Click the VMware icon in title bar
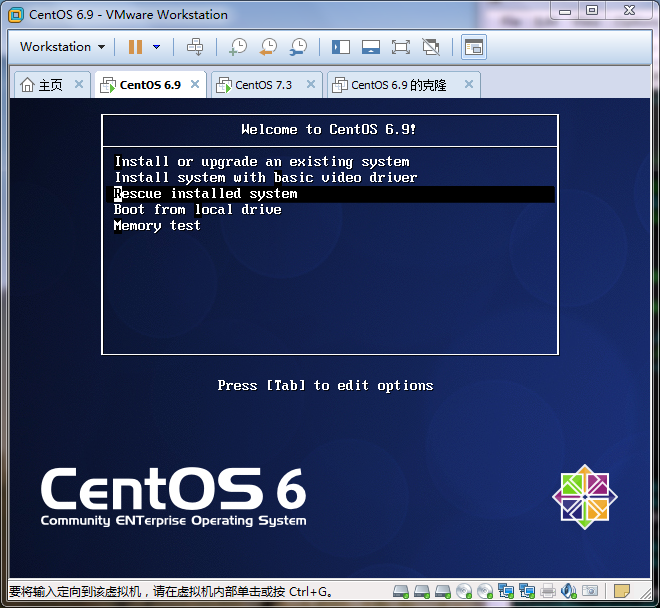The height and width of the screenshot is (608, 660). pos(16,15)
